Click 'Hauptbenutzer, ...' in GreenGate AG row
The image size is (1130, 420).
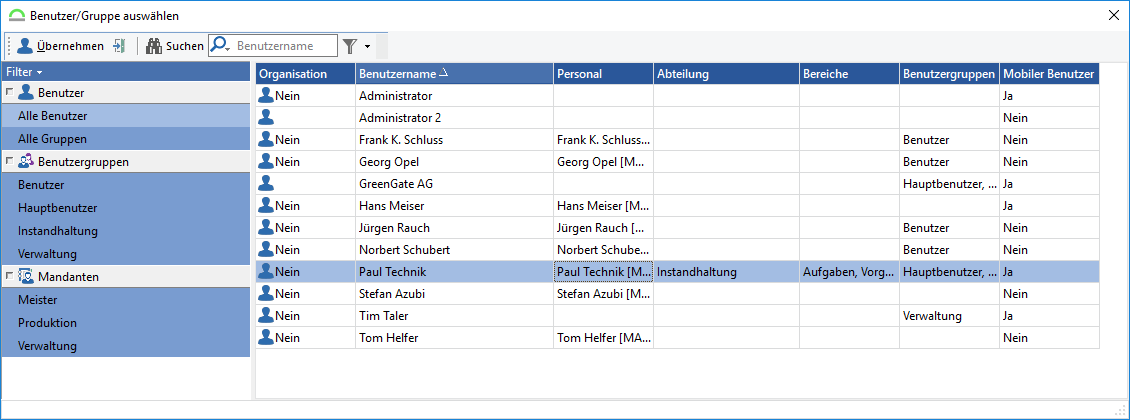[x=950, y=184]
